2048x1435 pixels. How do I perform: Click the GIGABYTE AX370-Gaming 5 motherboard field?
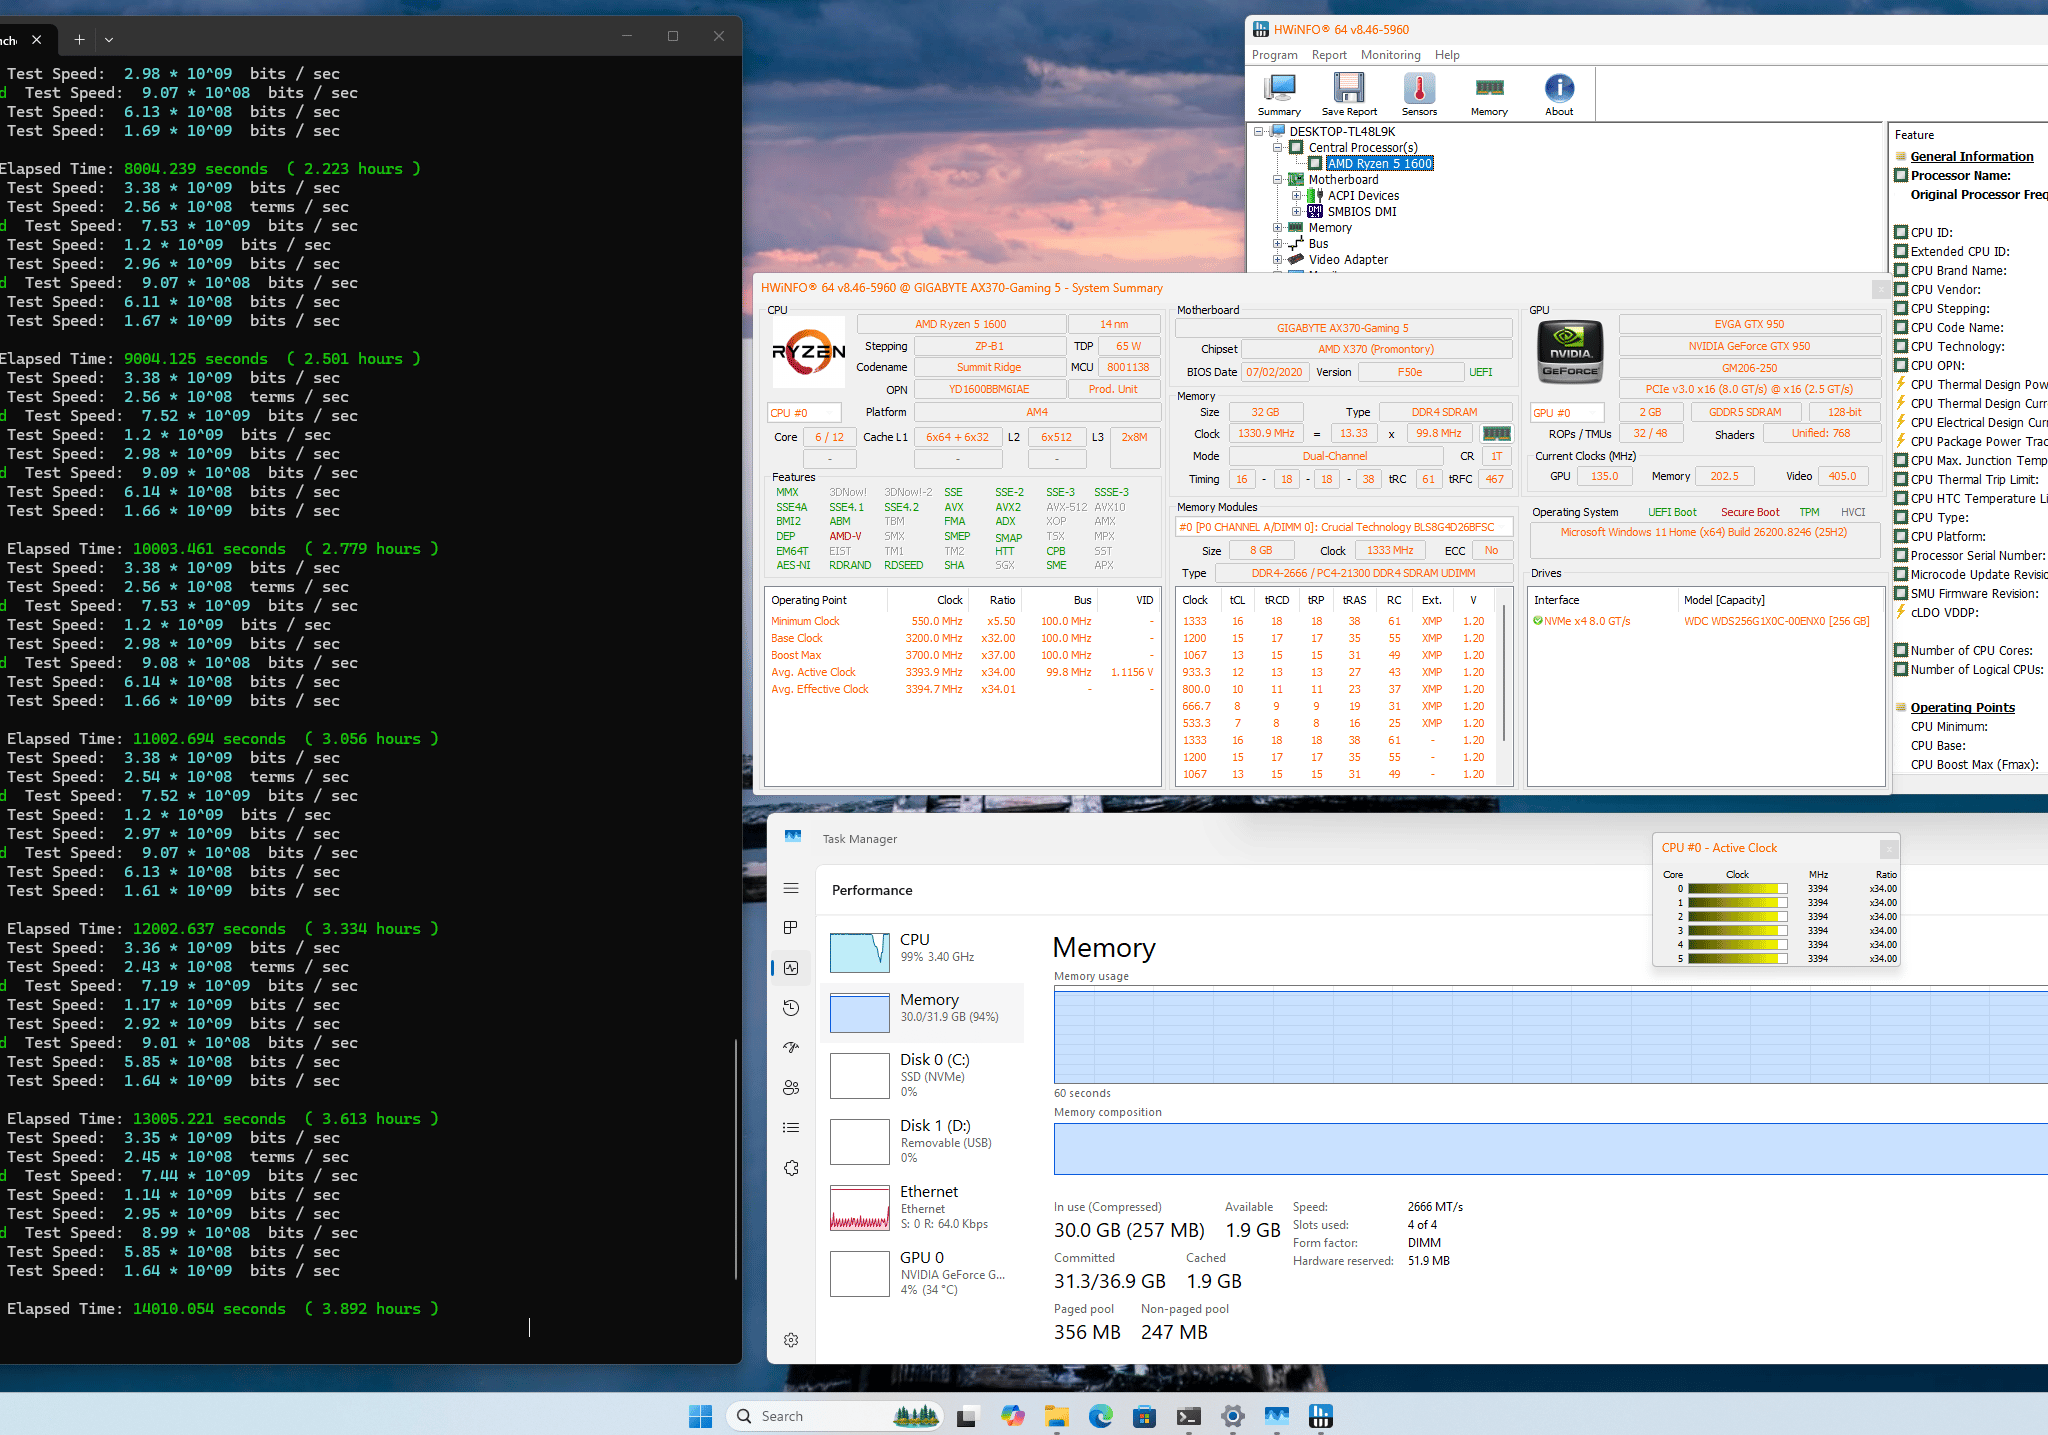click(1343, 328)
